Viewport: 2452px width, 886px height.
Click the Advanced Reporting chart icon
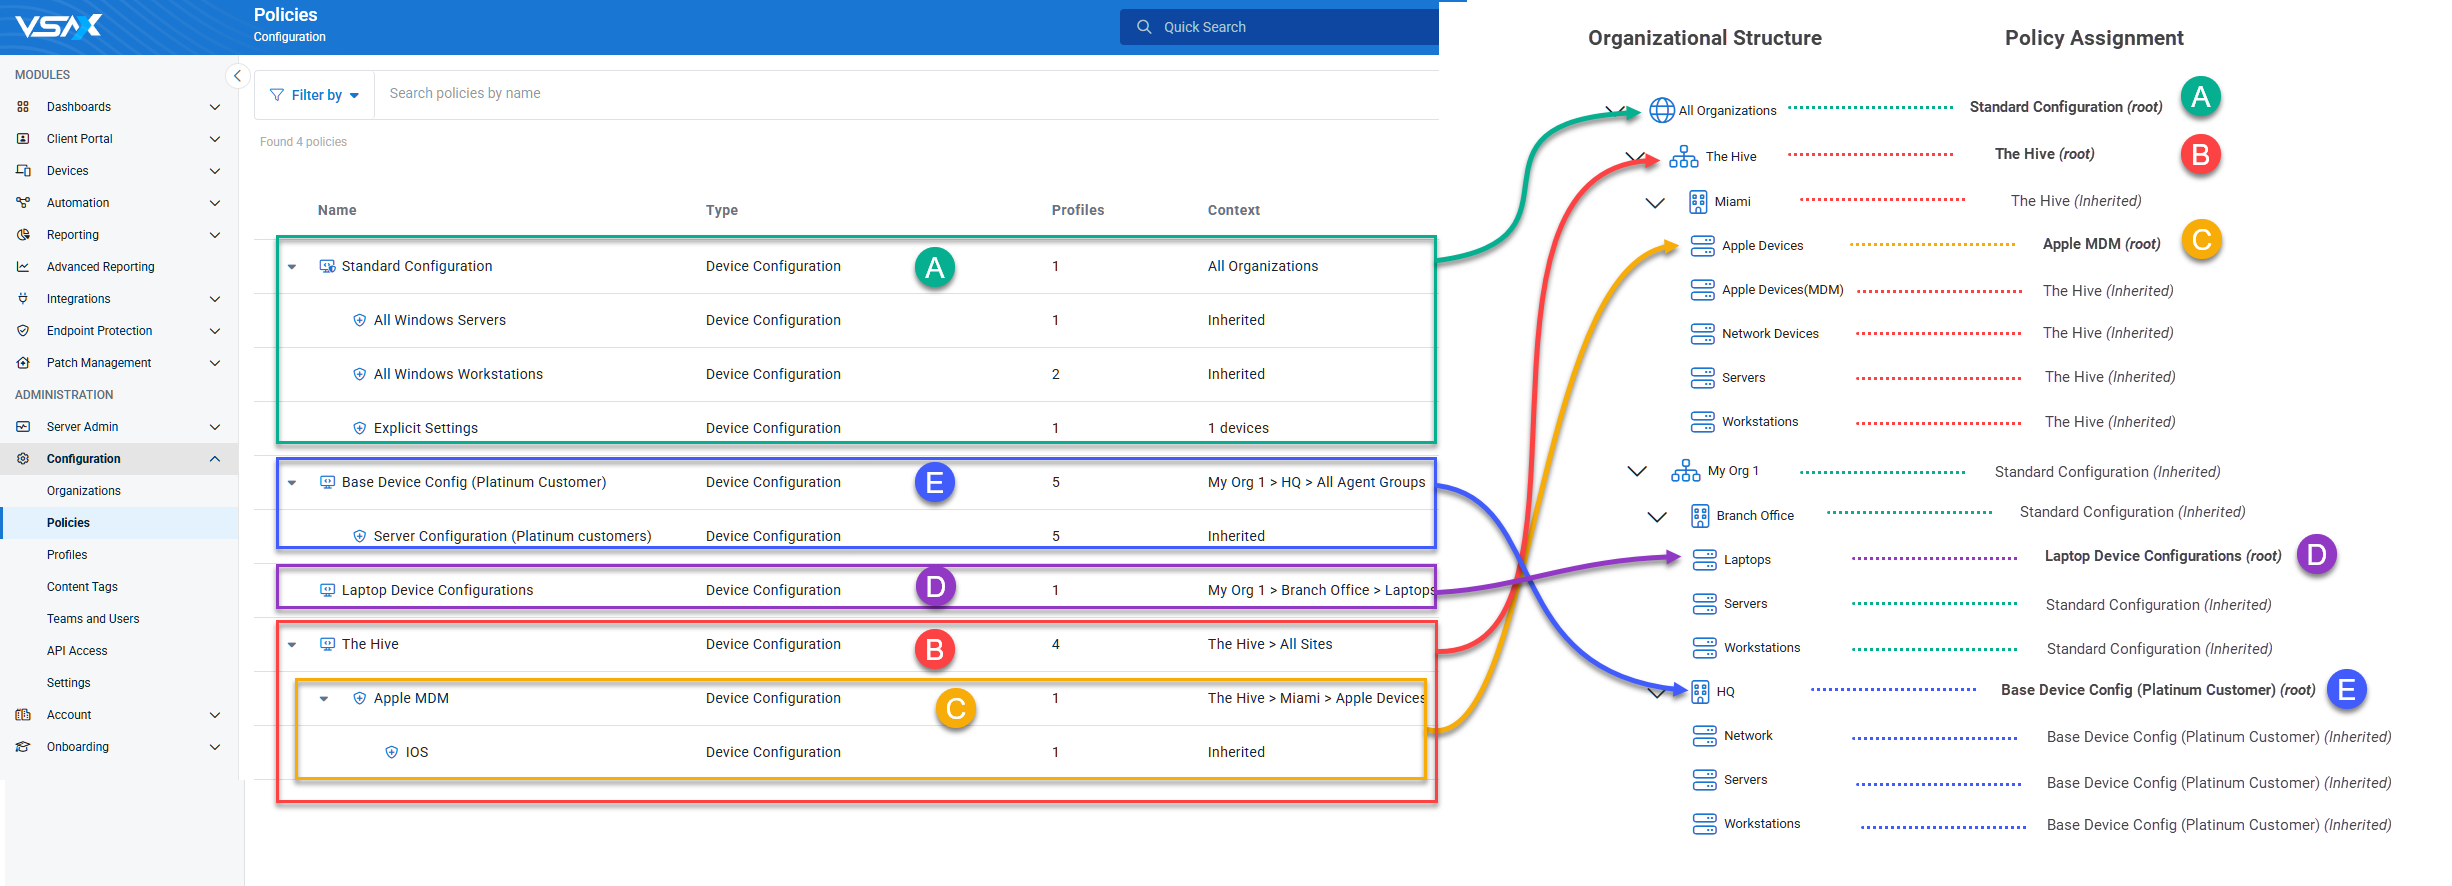pyautogui.click(x=23, y=267)
